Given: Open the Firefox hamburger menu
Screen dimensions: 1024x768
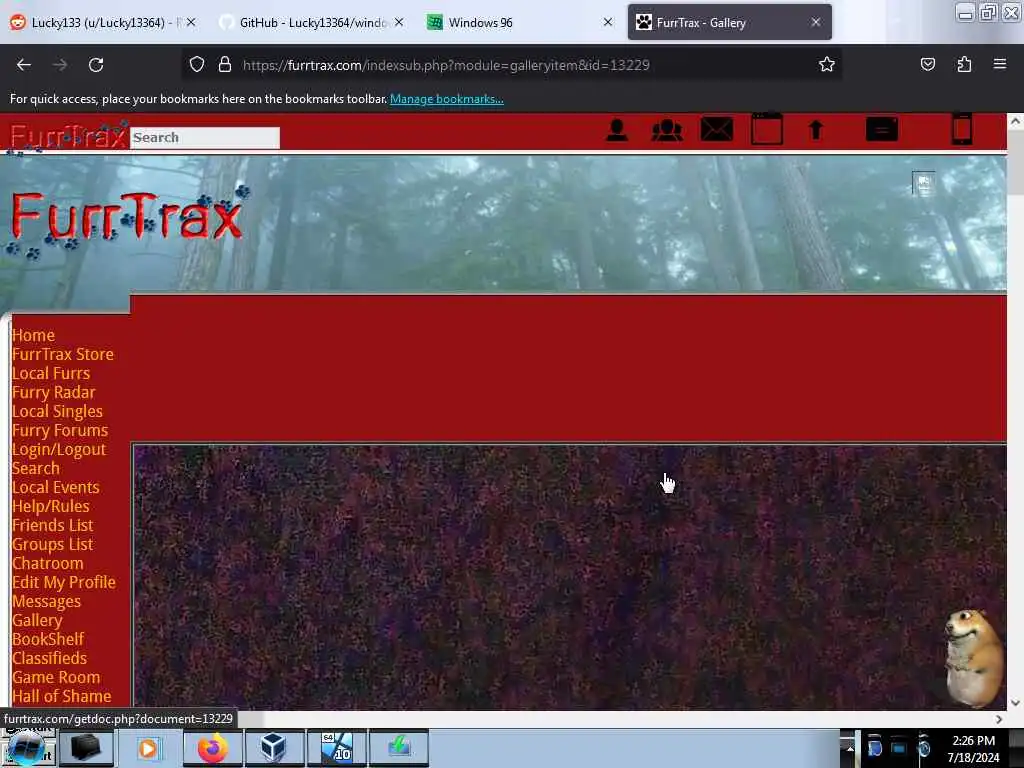Looking at the screenshot, I should tap(999, 64).
